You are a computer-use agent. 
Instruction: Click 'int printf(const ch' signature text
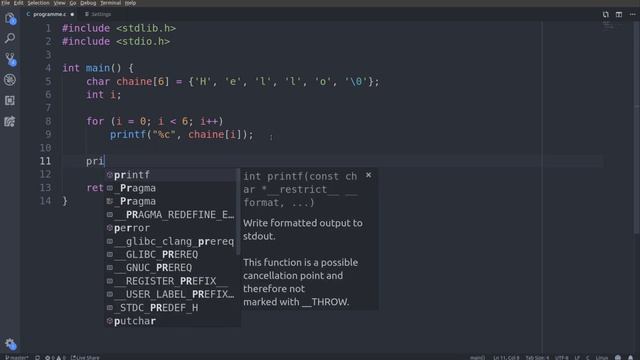click(300, 176)
